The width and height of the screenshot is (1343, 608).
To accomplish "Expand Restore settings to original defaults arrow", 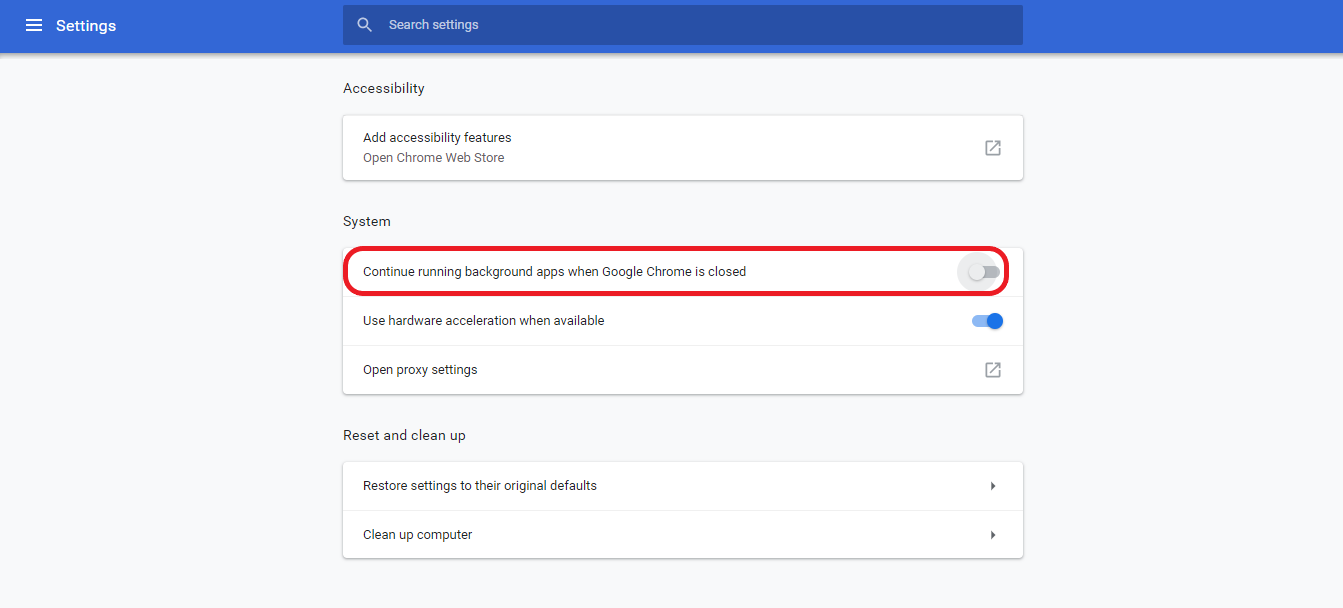I will [x=993, y=486].
